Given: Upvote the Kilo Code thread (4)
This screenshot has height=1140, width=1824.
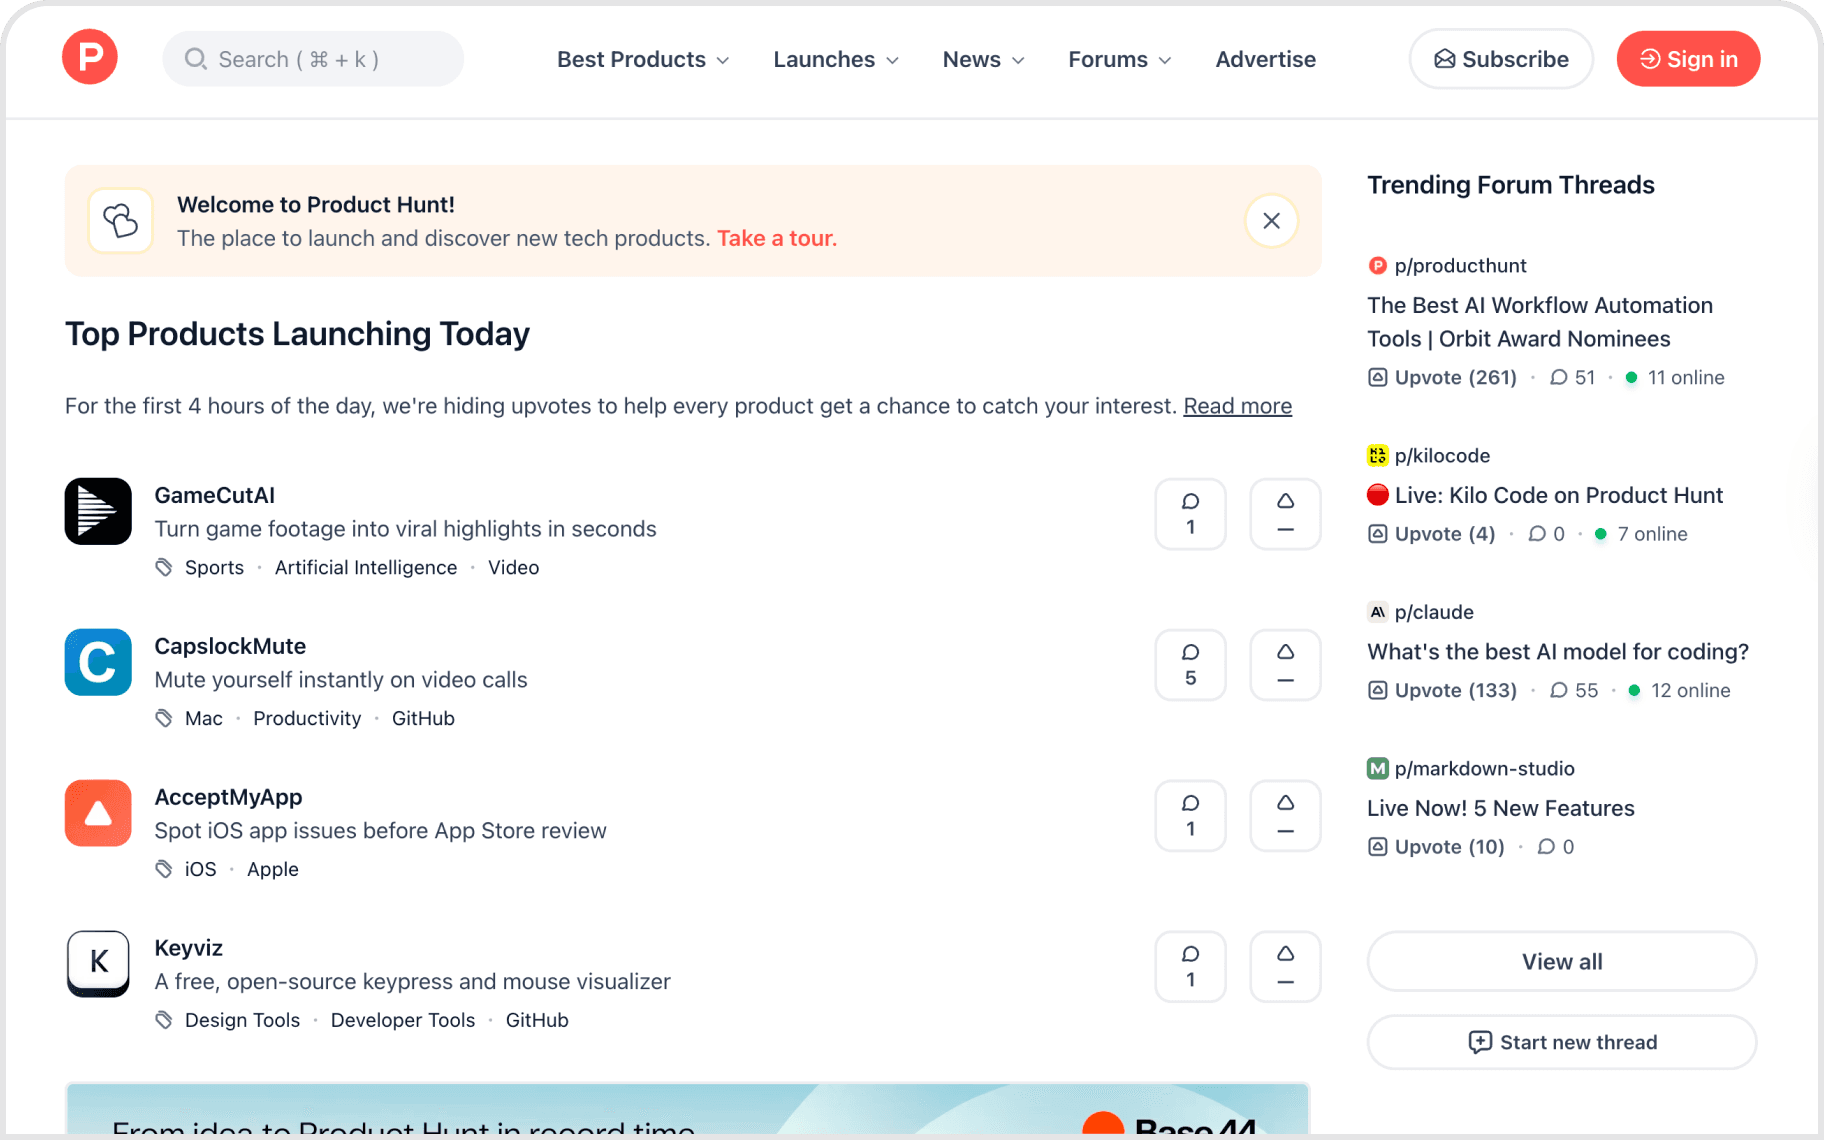Looking at the screenshot, I should coord(1432,534).
